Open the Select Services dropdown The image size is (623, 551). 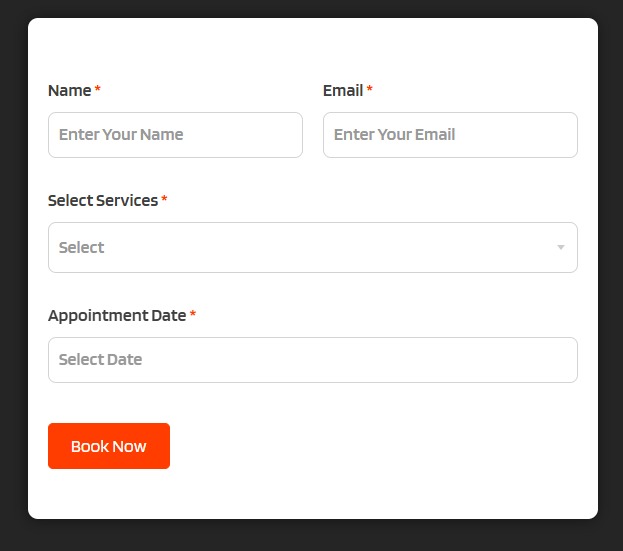coord(312,247)
